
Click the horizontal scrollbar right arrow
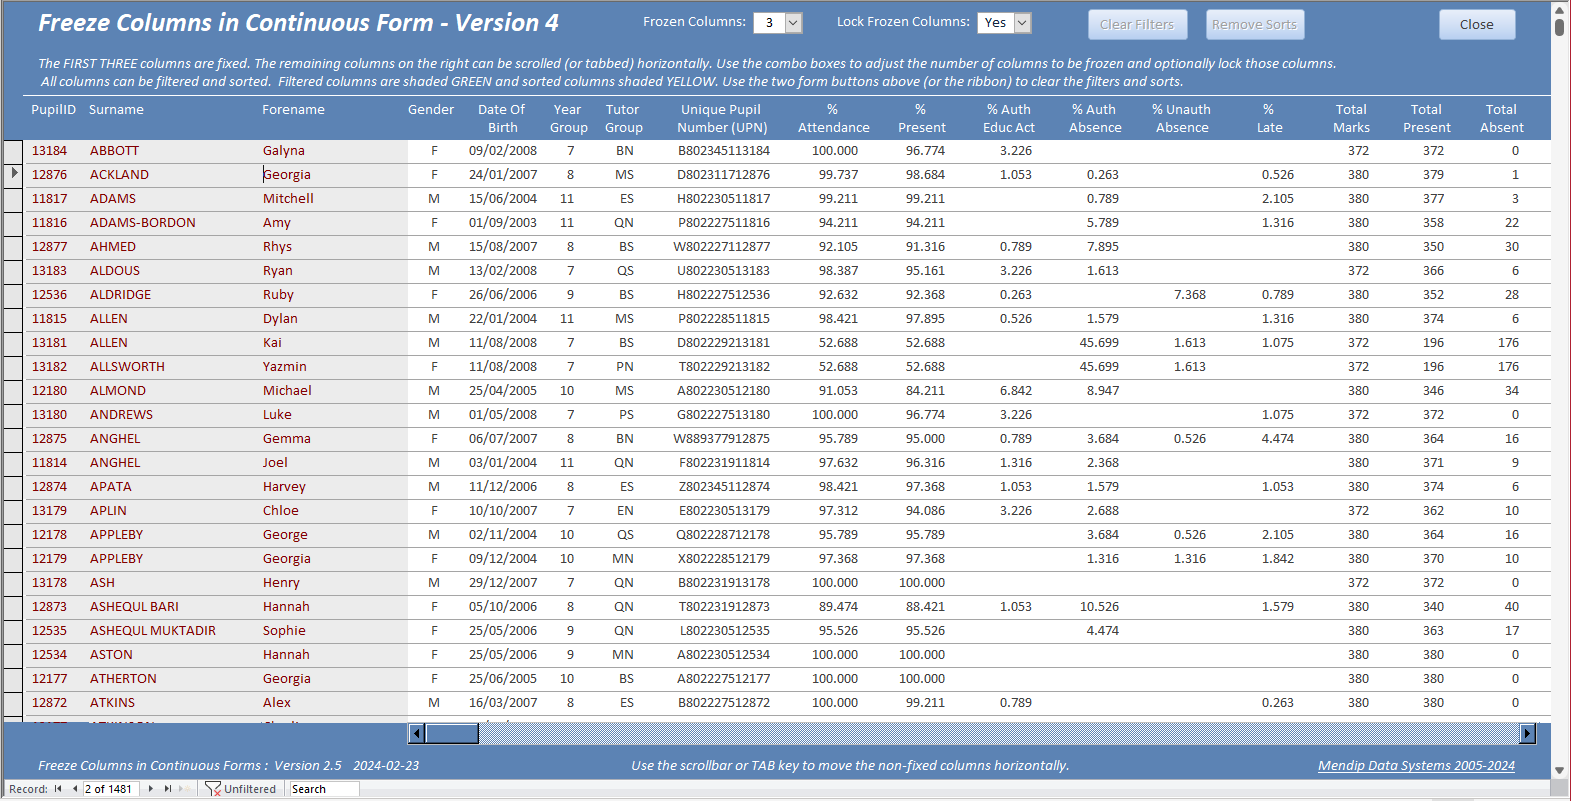pyautogui.click(x=1527, y=734)
